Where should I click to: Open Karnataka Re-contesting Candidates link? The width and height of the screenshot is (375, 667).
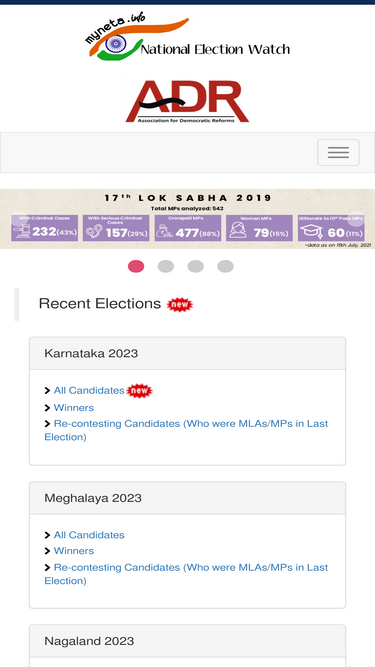pos(186,430)
